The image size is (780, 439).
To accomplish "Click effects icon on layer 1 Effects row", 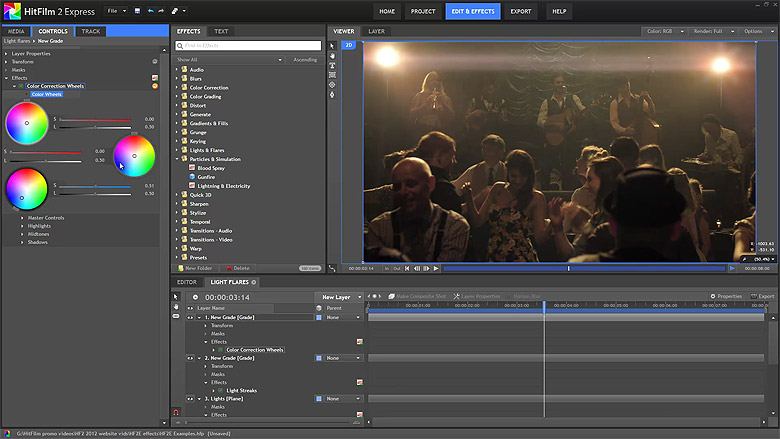I will pyautogui.click(x=360, y=342).
